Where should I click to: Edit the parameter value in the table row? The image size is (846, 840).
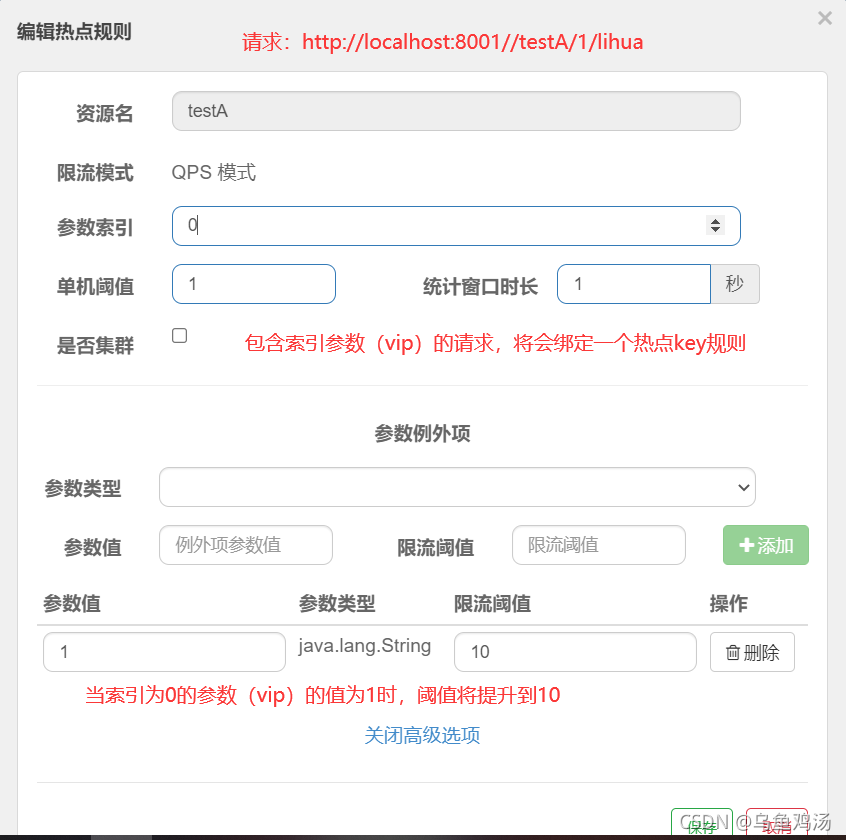coord(164,652)
